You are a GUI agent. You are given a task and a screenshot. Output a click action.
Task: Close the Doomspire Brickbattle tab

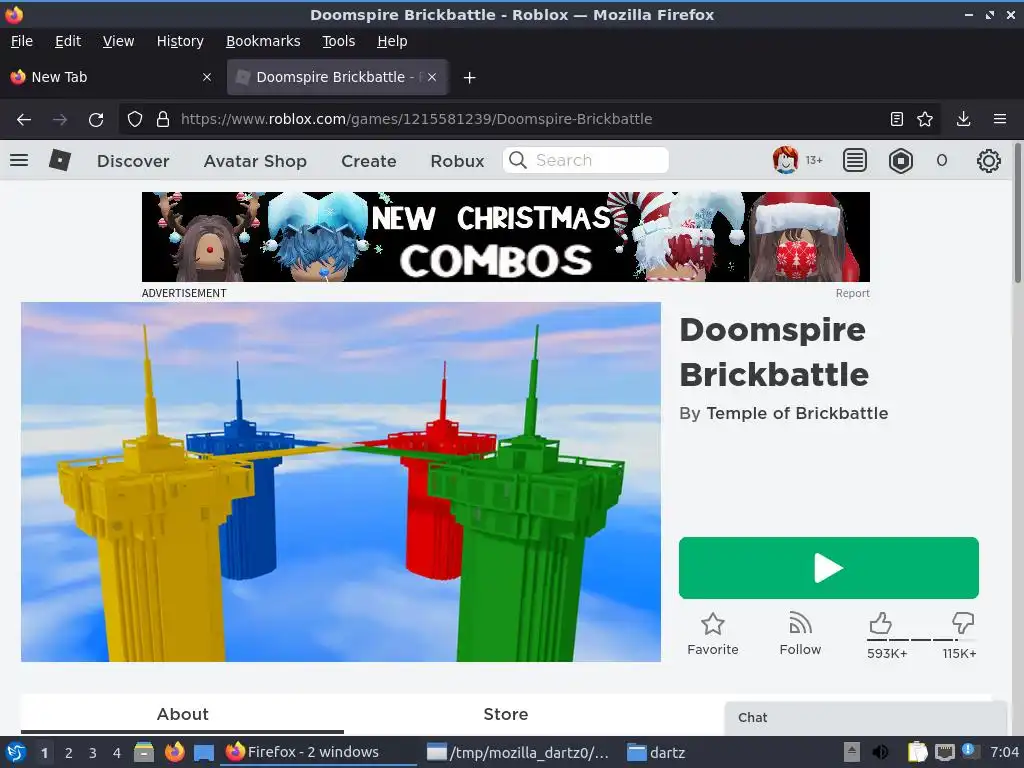pyautogui.click(x=432, y=77)
